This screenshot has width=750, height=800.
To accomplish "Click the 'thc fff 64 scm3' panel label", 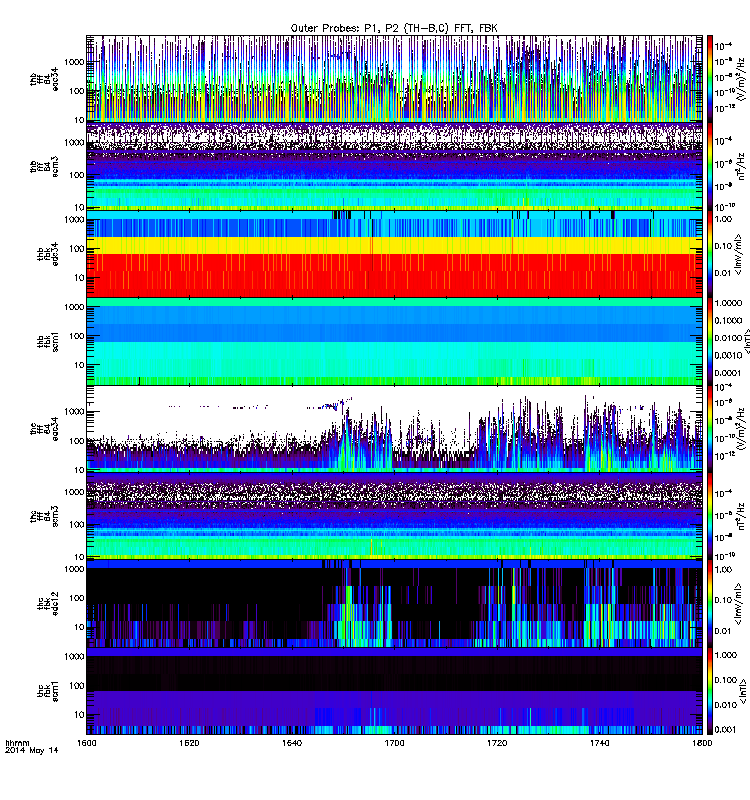I will [x=44, y=516].
